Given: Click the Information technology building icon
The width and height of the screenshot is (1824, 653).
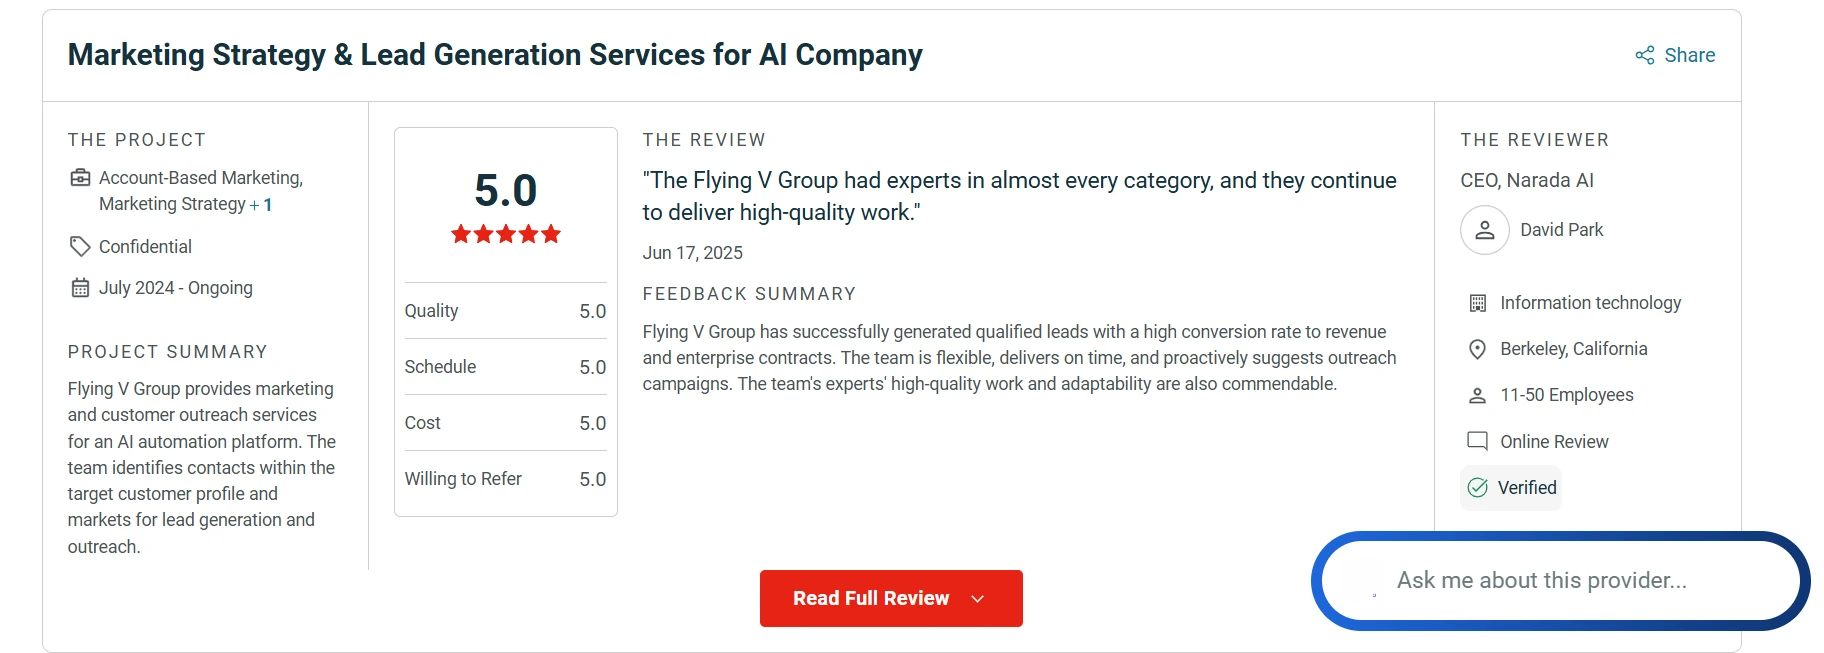Looking at the screenshot, I should click(1477, 303).
